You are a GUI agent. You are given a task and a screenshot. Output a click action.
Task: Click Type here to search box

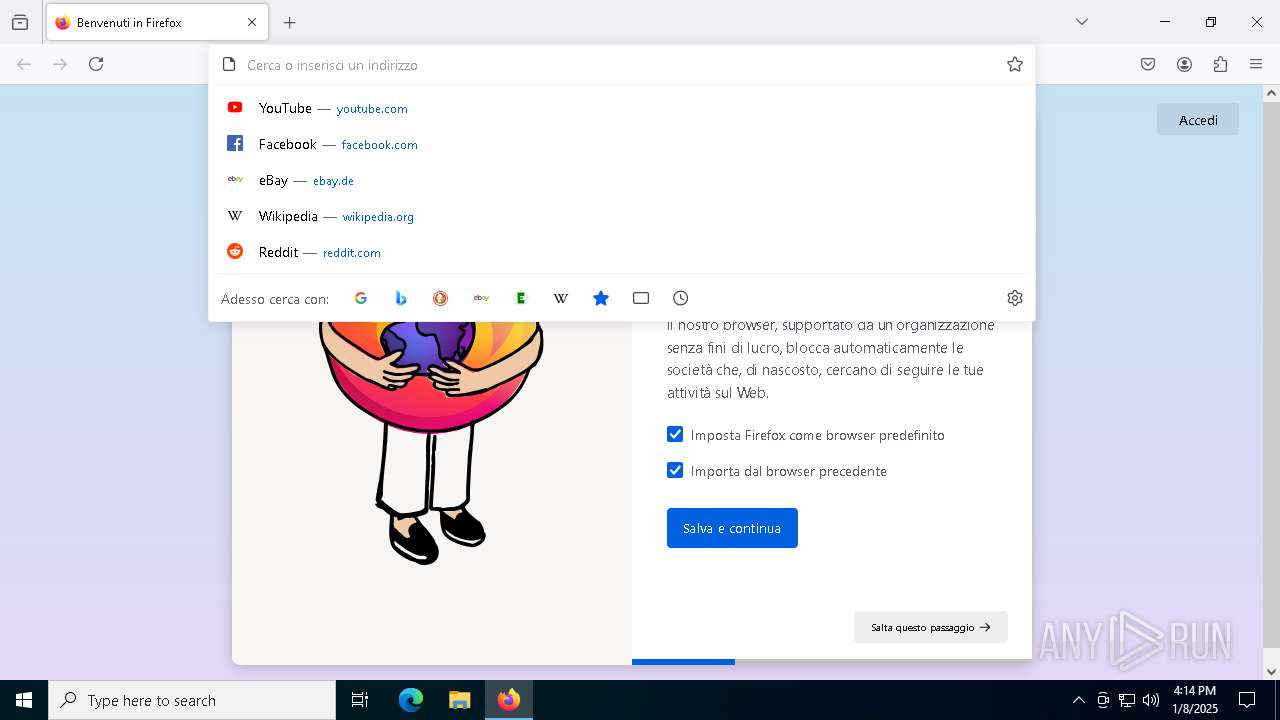pyautogui.click(x=192, y=700)
